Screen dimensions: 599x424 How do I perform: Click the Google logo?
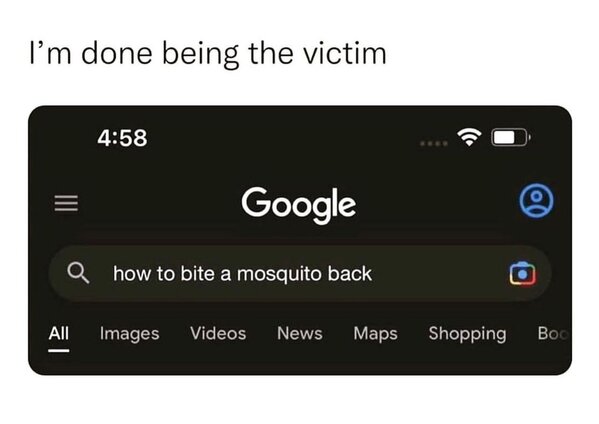(298, 204)
